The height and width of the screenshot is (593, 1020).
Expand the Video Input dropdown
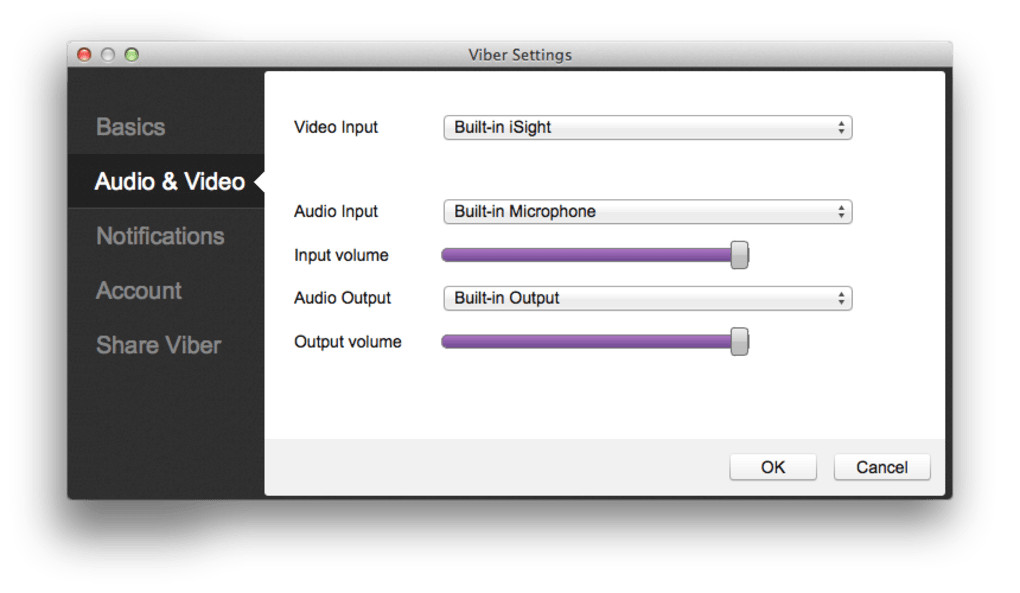[647, 128]
